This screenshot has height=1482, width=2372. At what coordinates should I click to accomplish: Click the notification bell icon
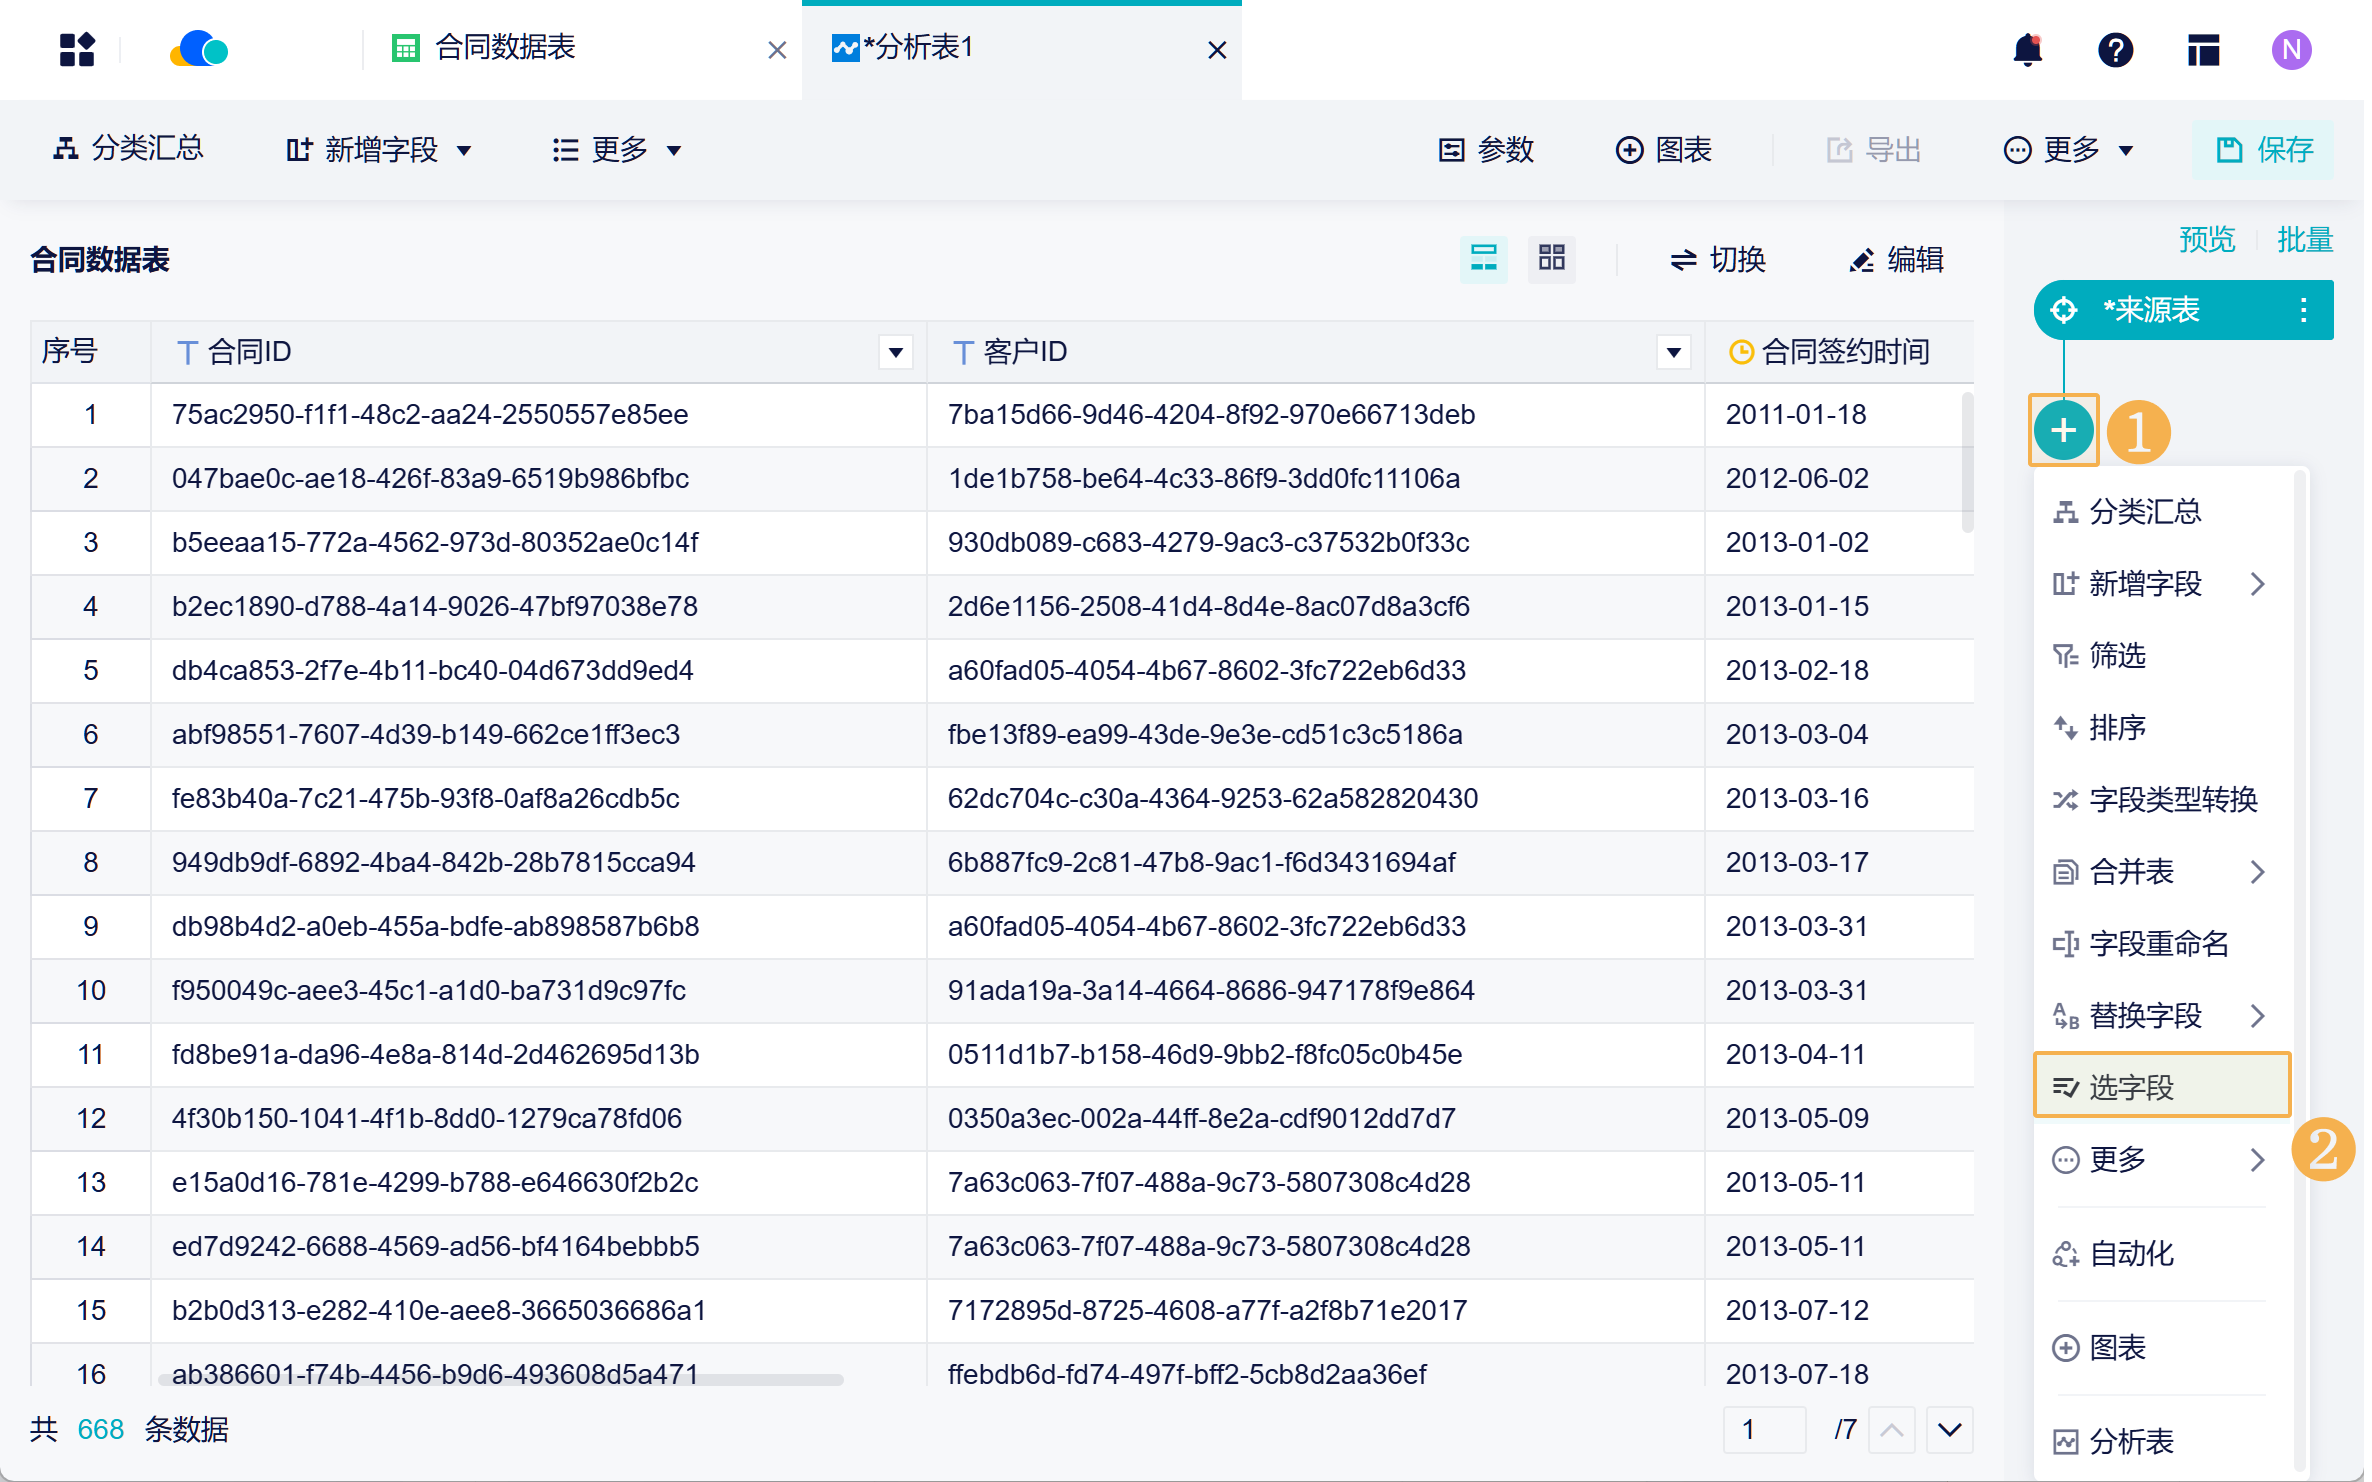point(2027,49)
